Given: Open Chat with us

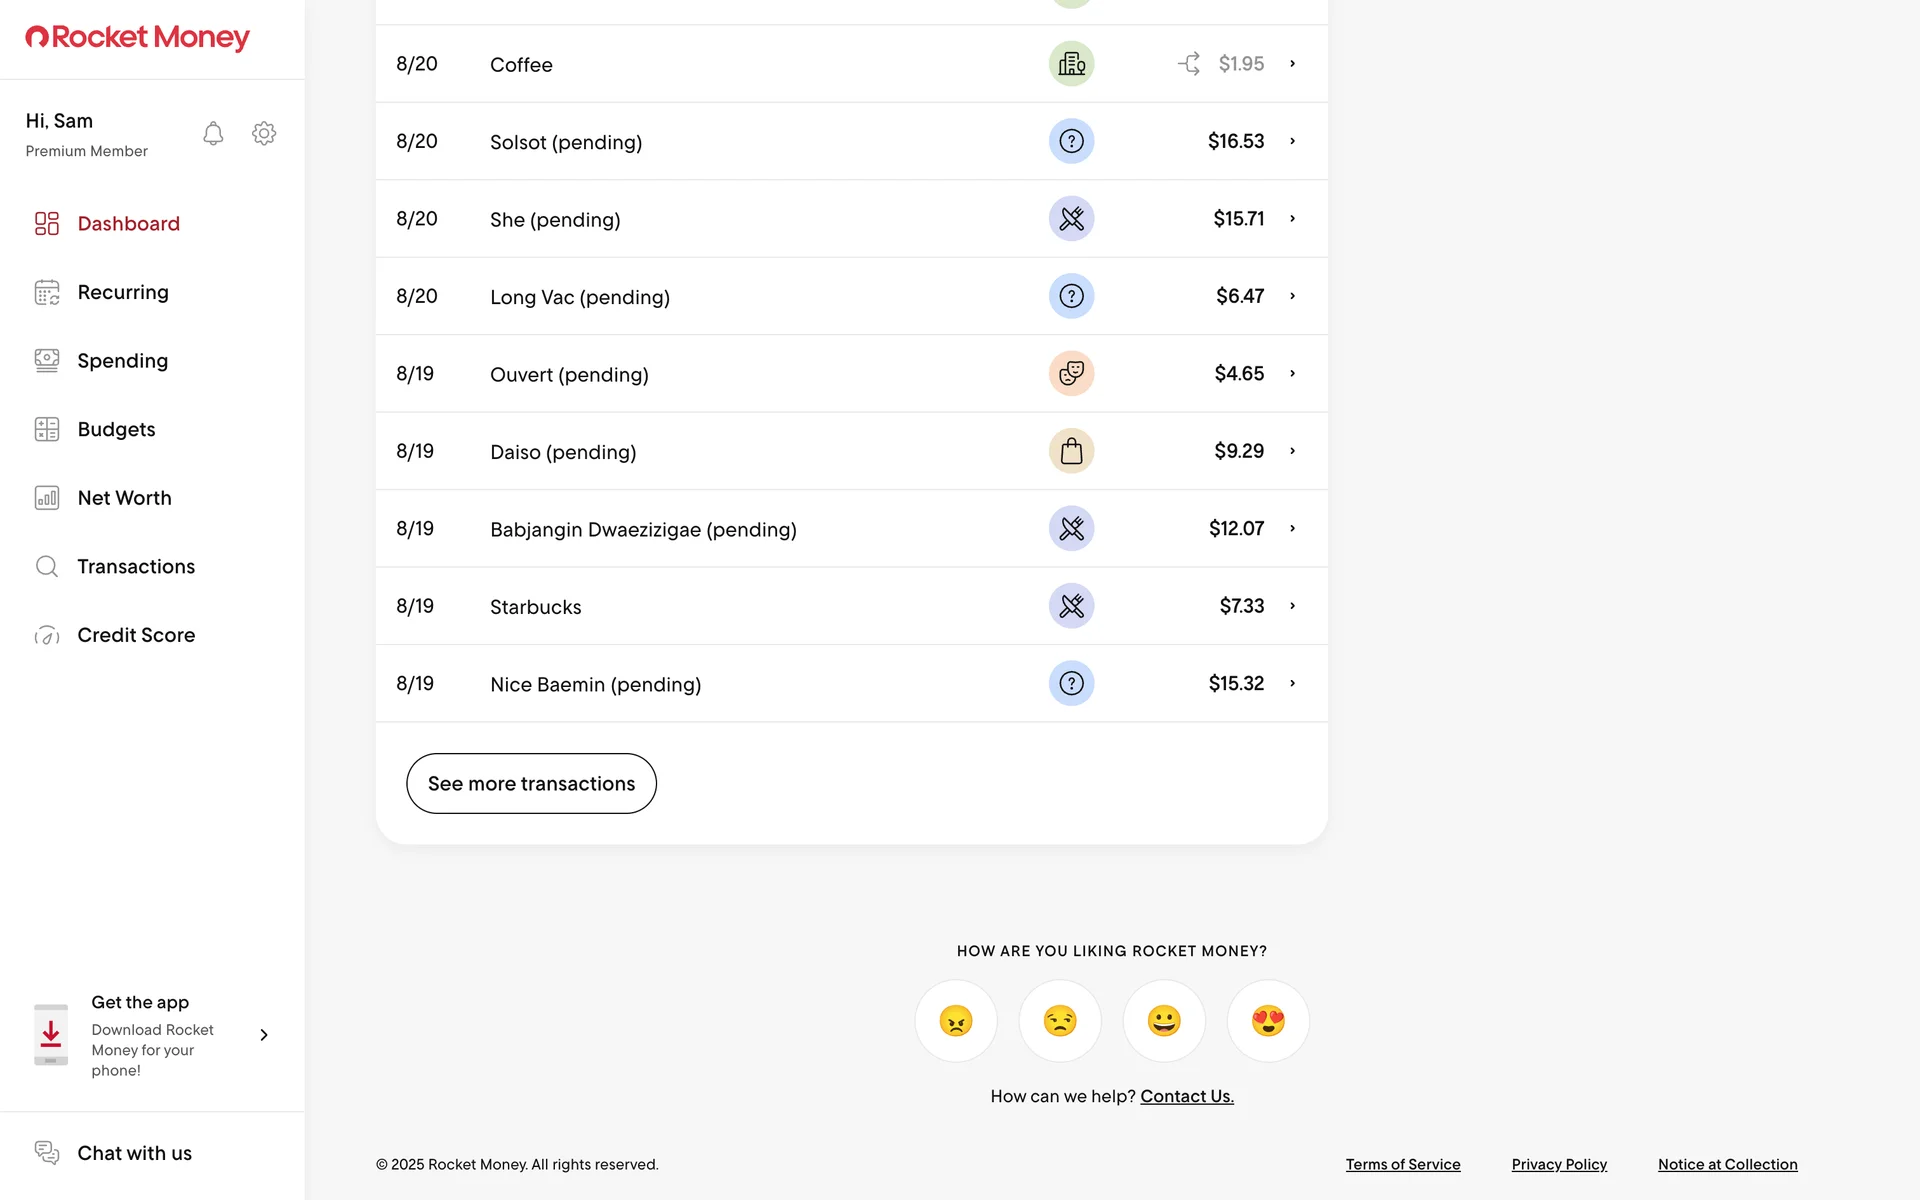Looking at the screenshot, I should click(134, 1153).
